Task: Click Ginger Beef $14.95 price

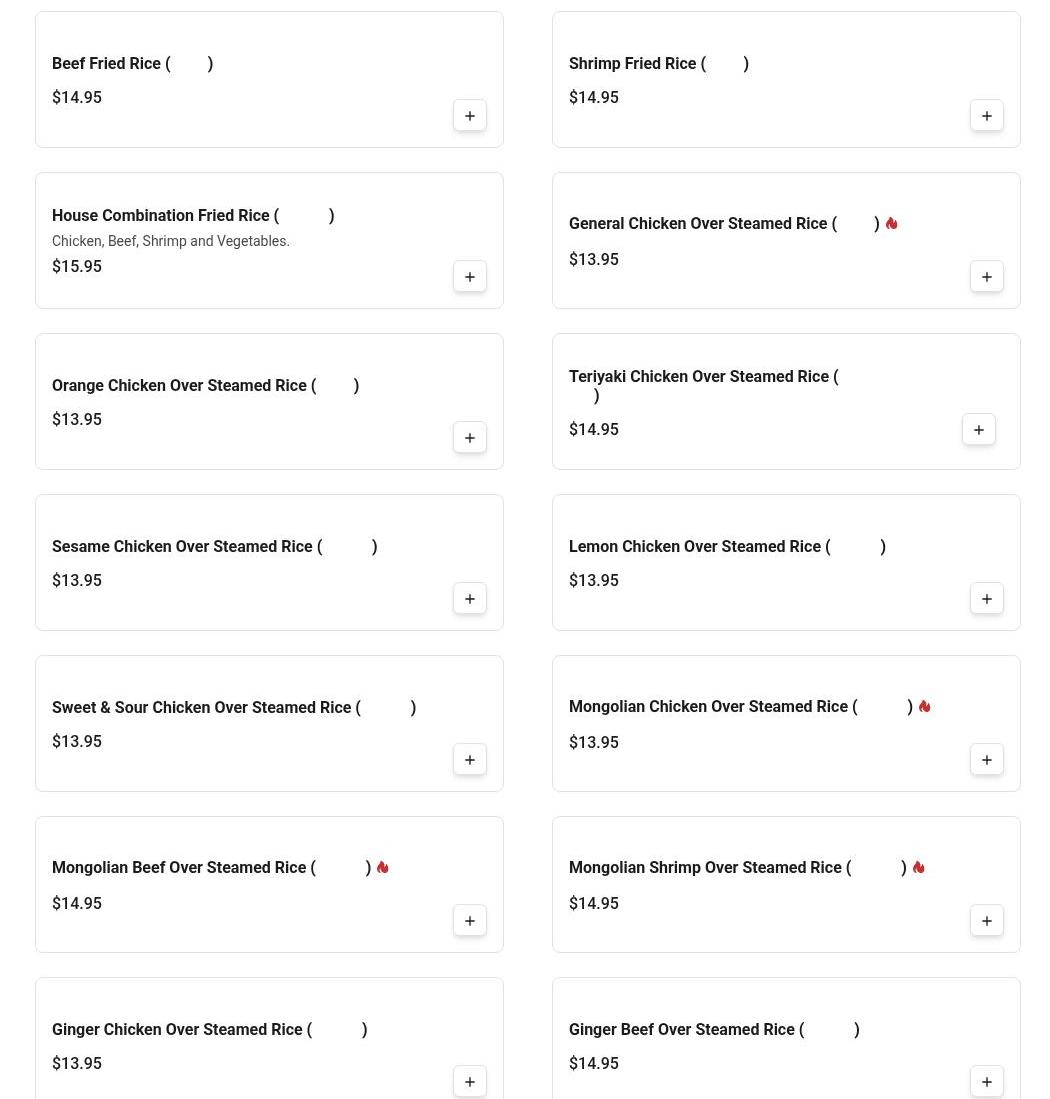Action: point(594,1064)
